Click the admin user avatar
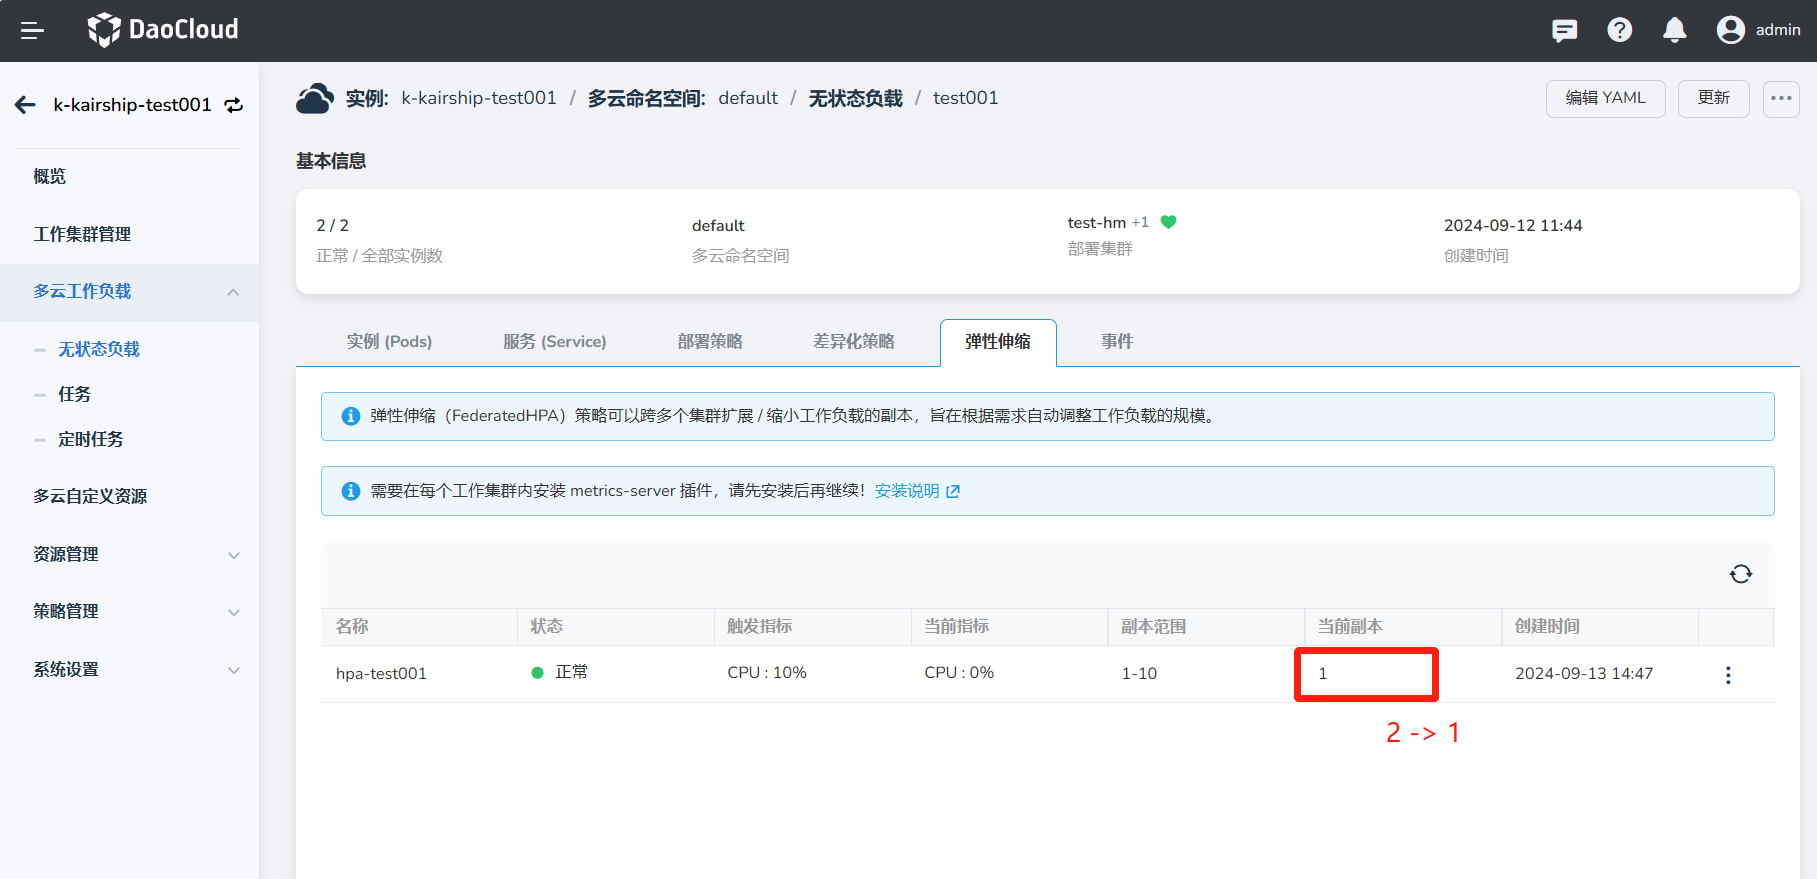1817x879 pixels. coord(1730,31)
